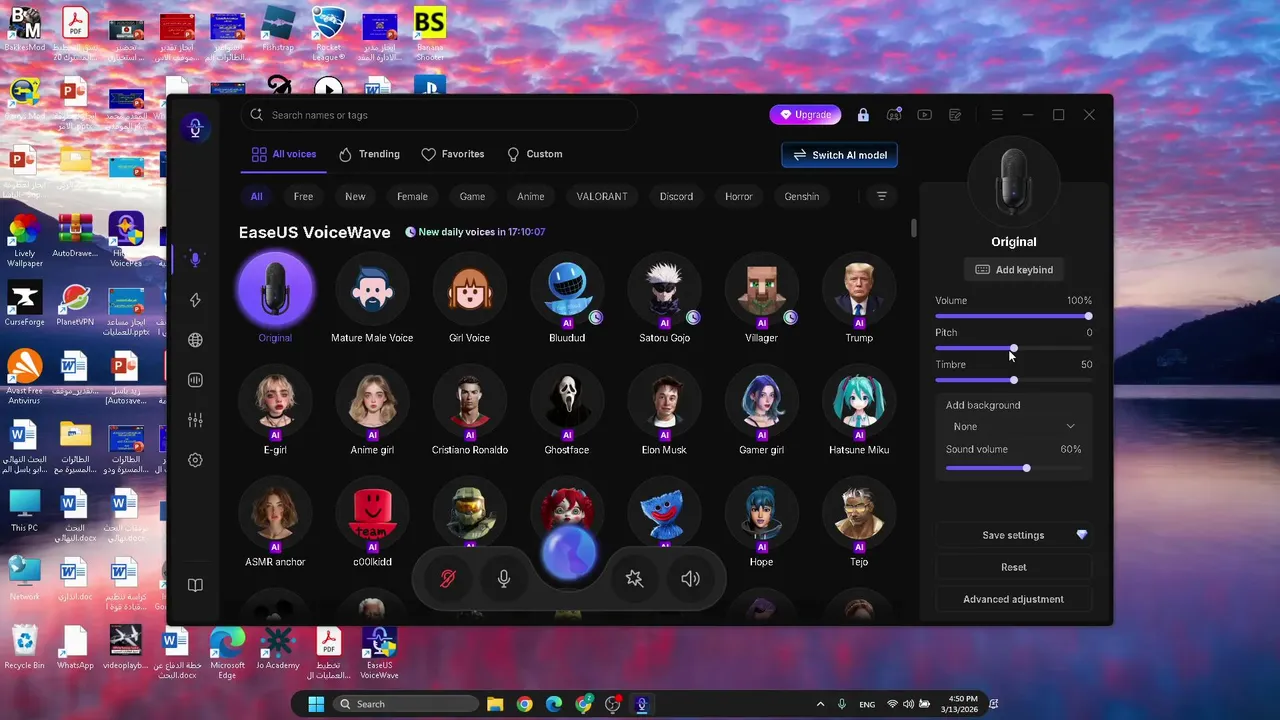The image size is (1280, 720).
Task: Expand the taskbar hidden icons chevron
Action: [821, 704]
